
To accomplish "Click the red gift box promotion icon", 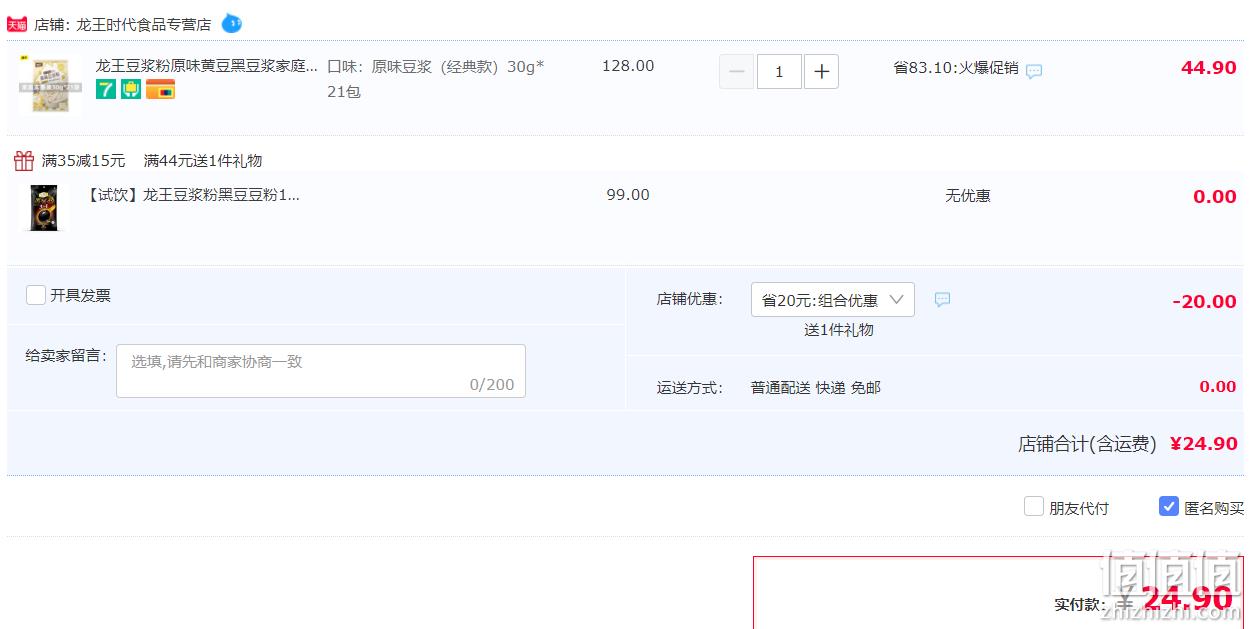I will tap(24, 160).
